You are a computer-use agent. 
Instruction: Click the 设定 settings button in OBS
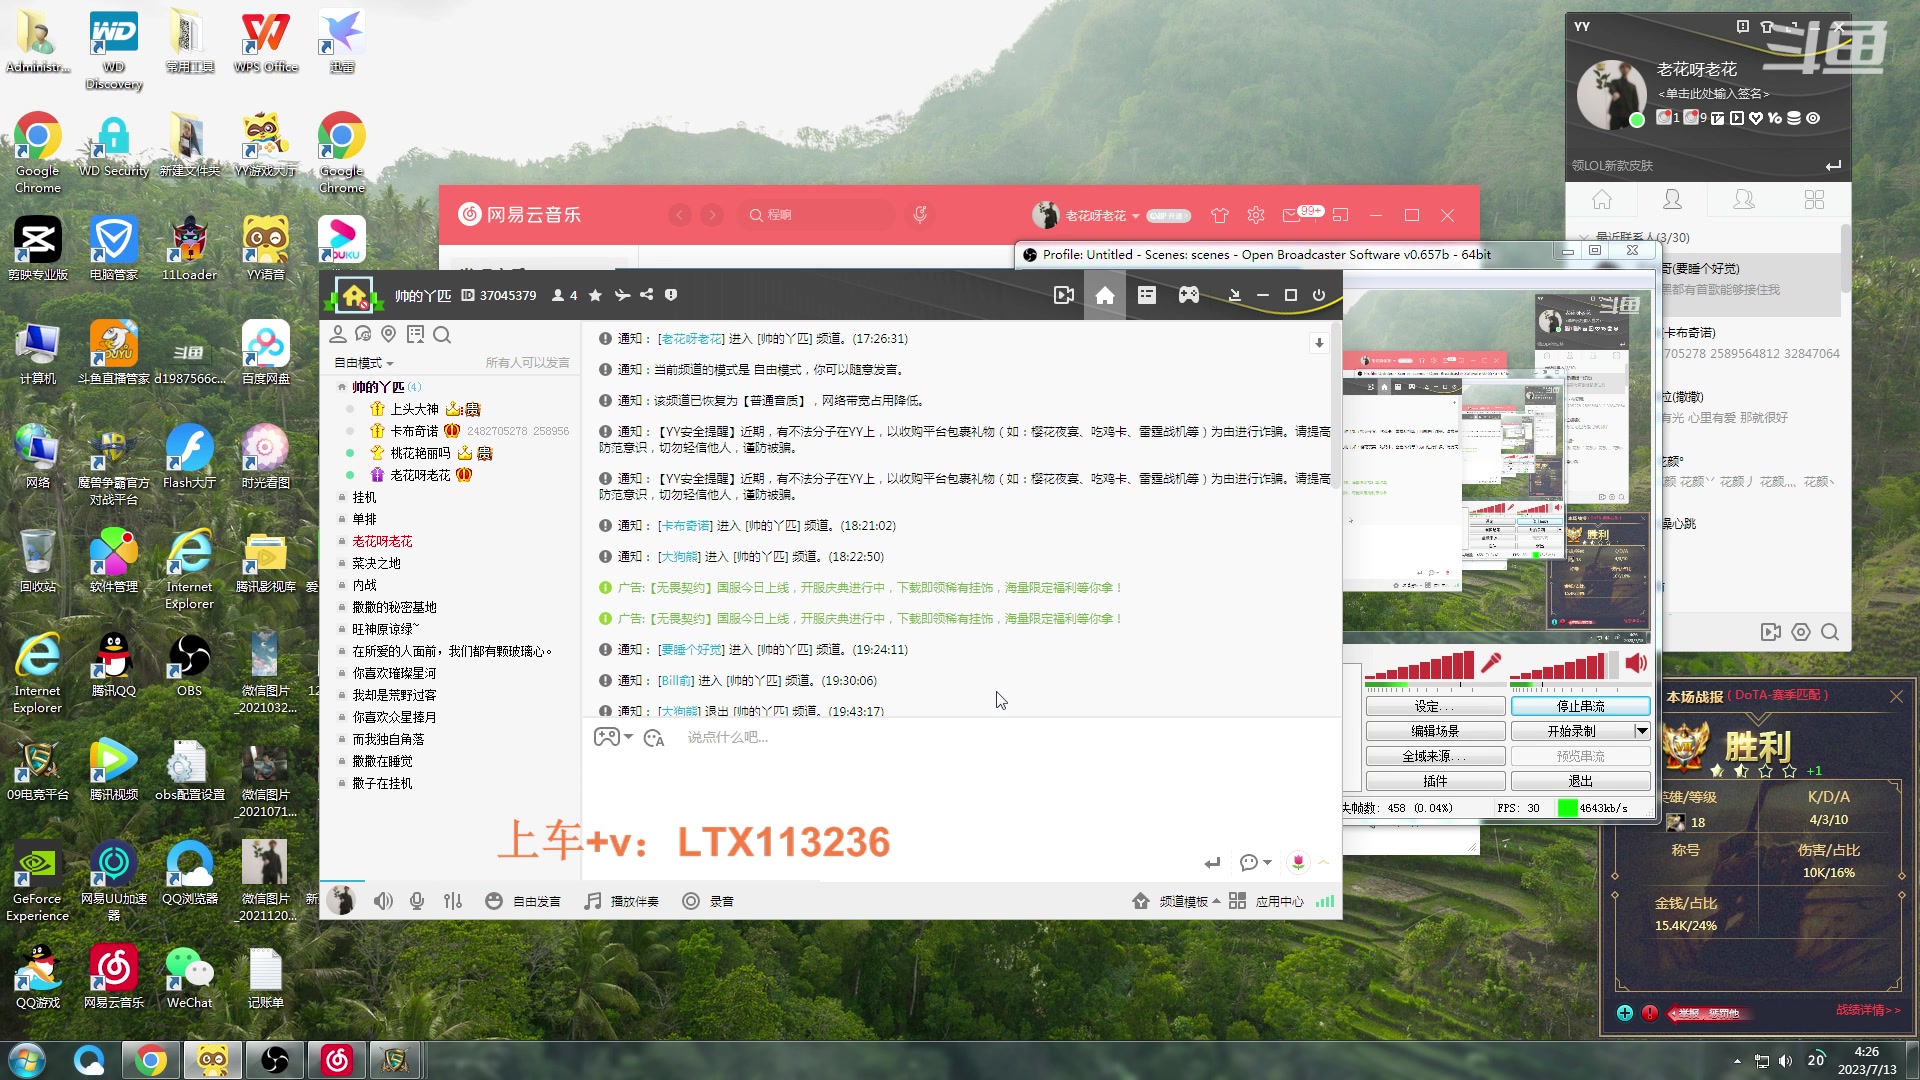1435,706
